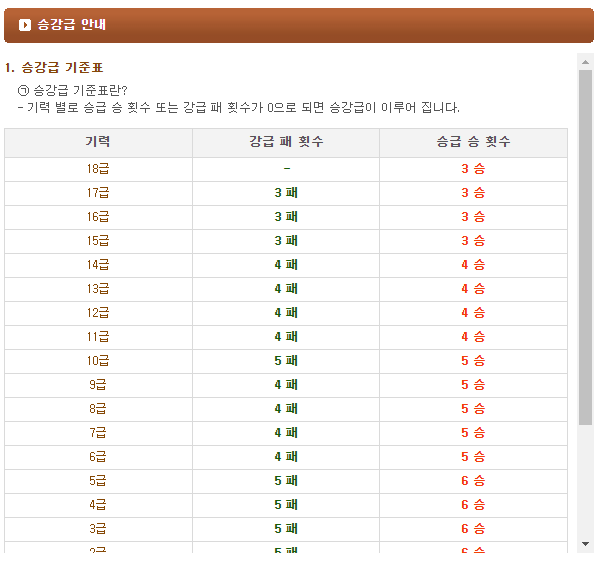Click the 강급 패 횟수 column header
Image resolution: width=596 pixels, height=561 pixels.
point(286,143)
